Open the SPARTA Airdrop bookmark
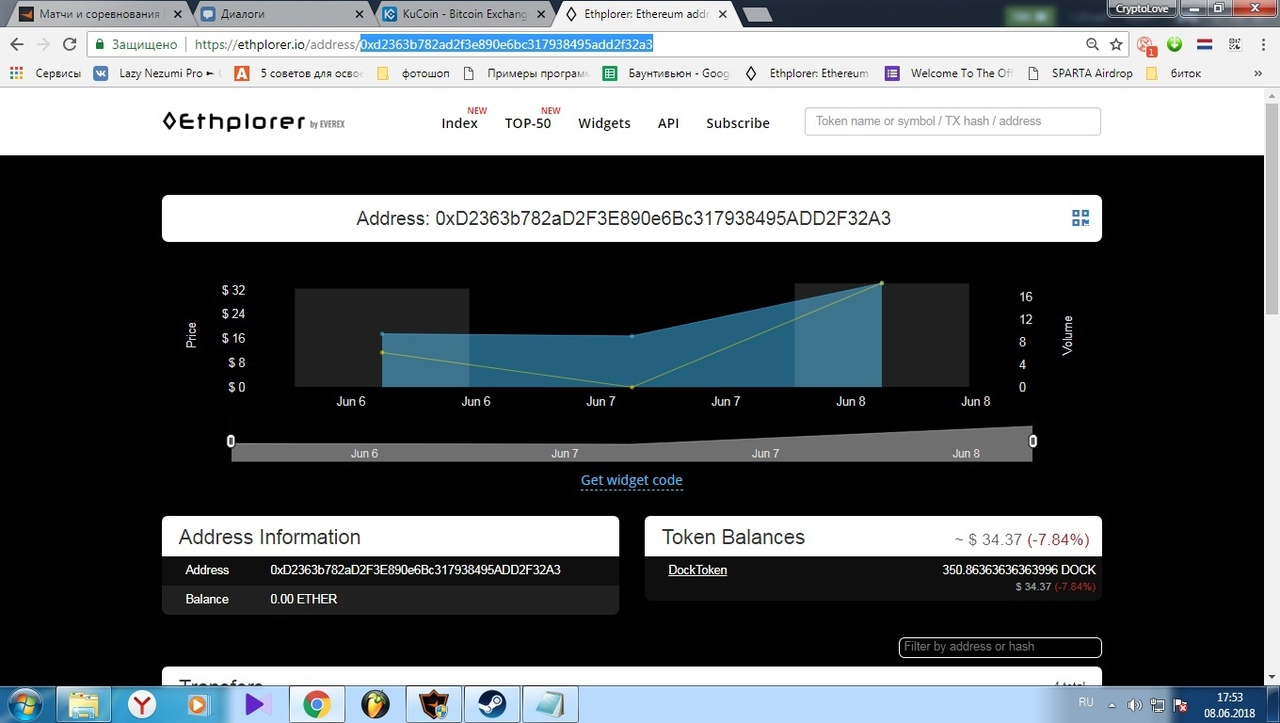This screenshot has height=723, width=1280. 1080,73
